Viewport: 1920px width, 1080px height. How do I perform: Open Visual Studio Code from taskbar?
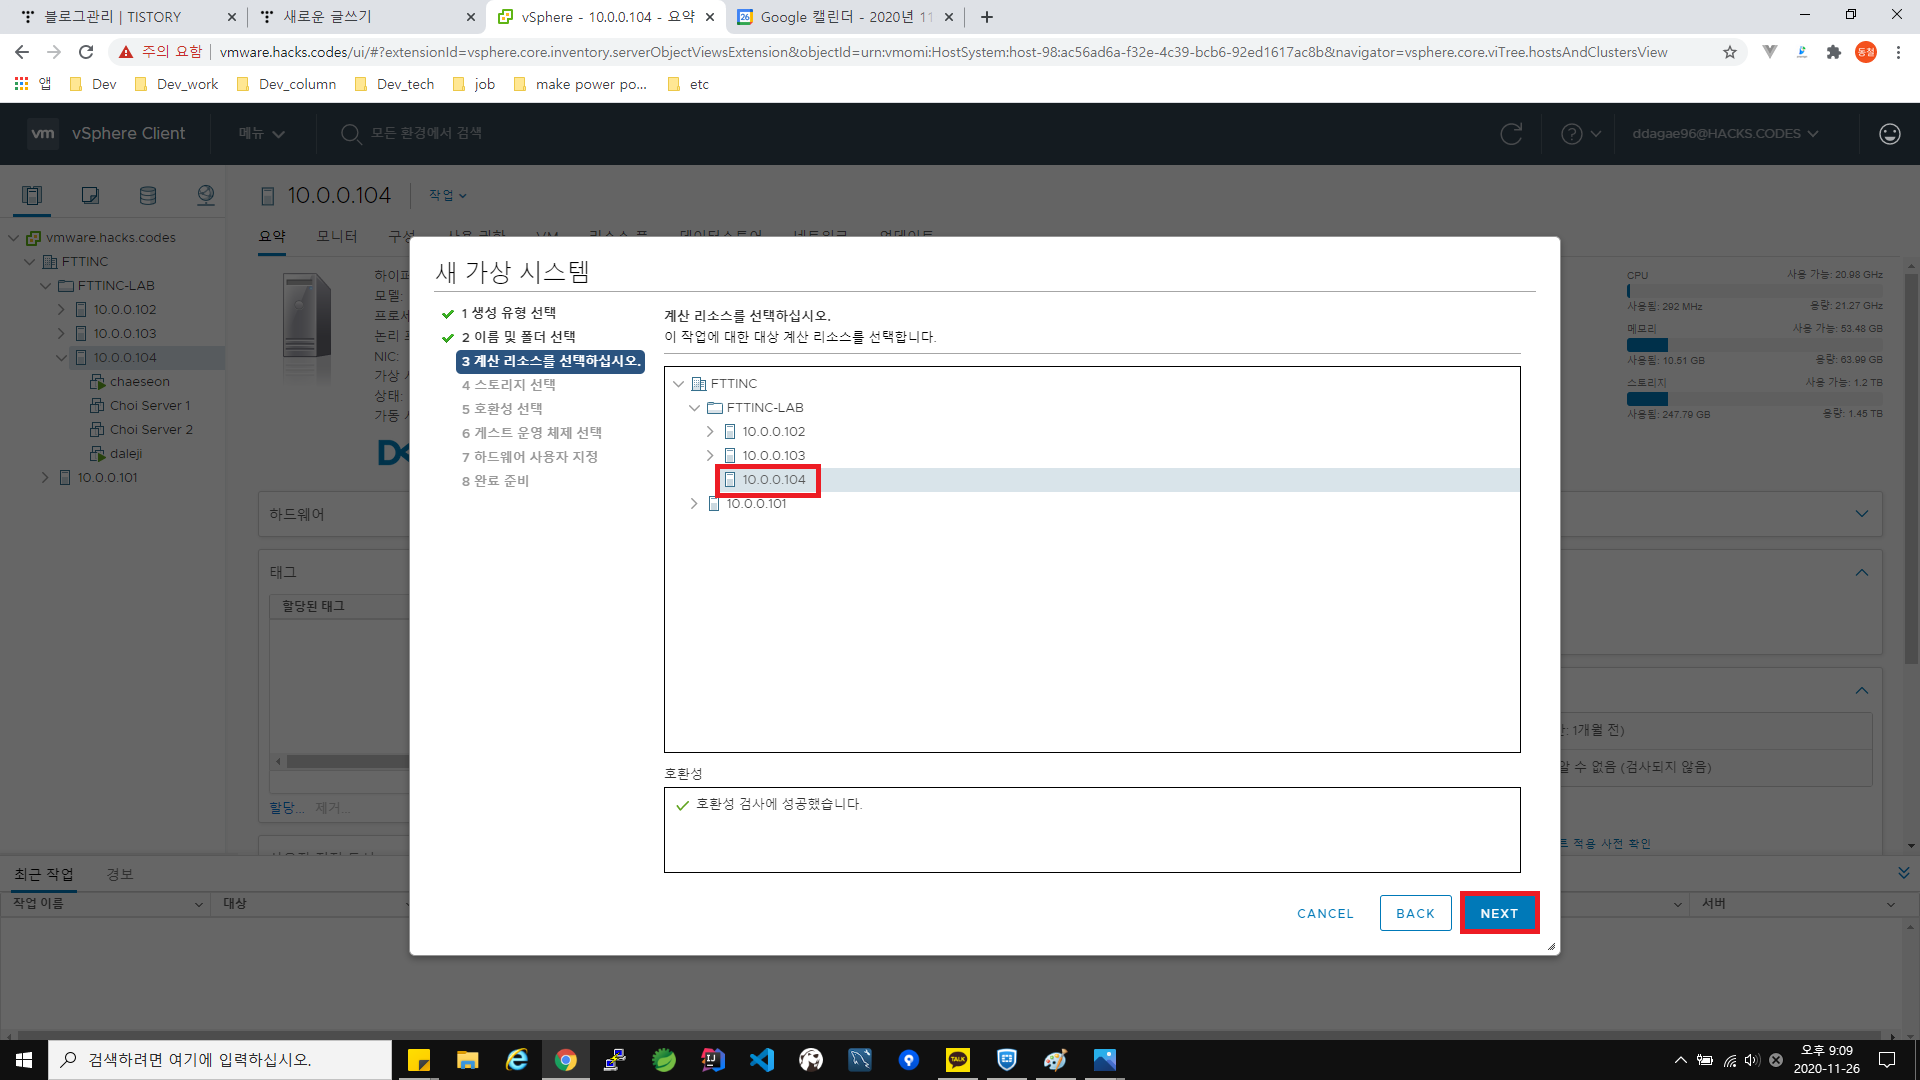[761, 1060]
